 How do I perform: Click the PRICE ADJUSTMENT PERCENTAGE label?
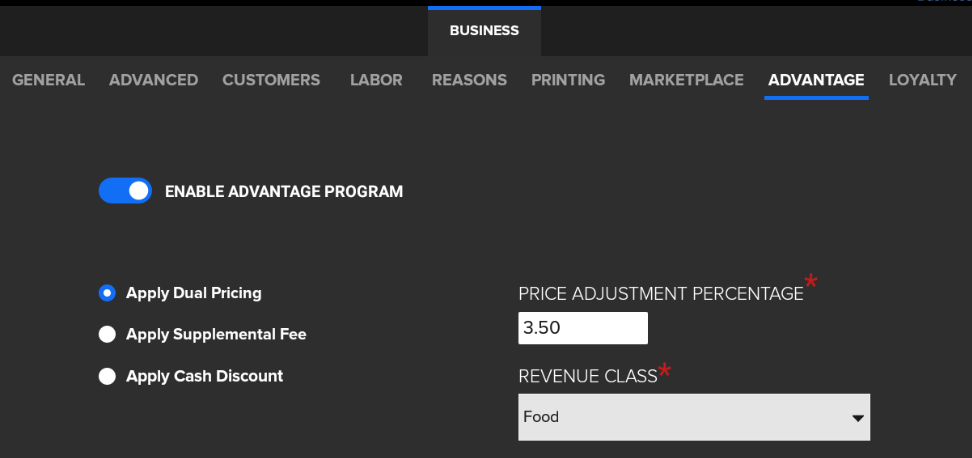tap(660, 294)
